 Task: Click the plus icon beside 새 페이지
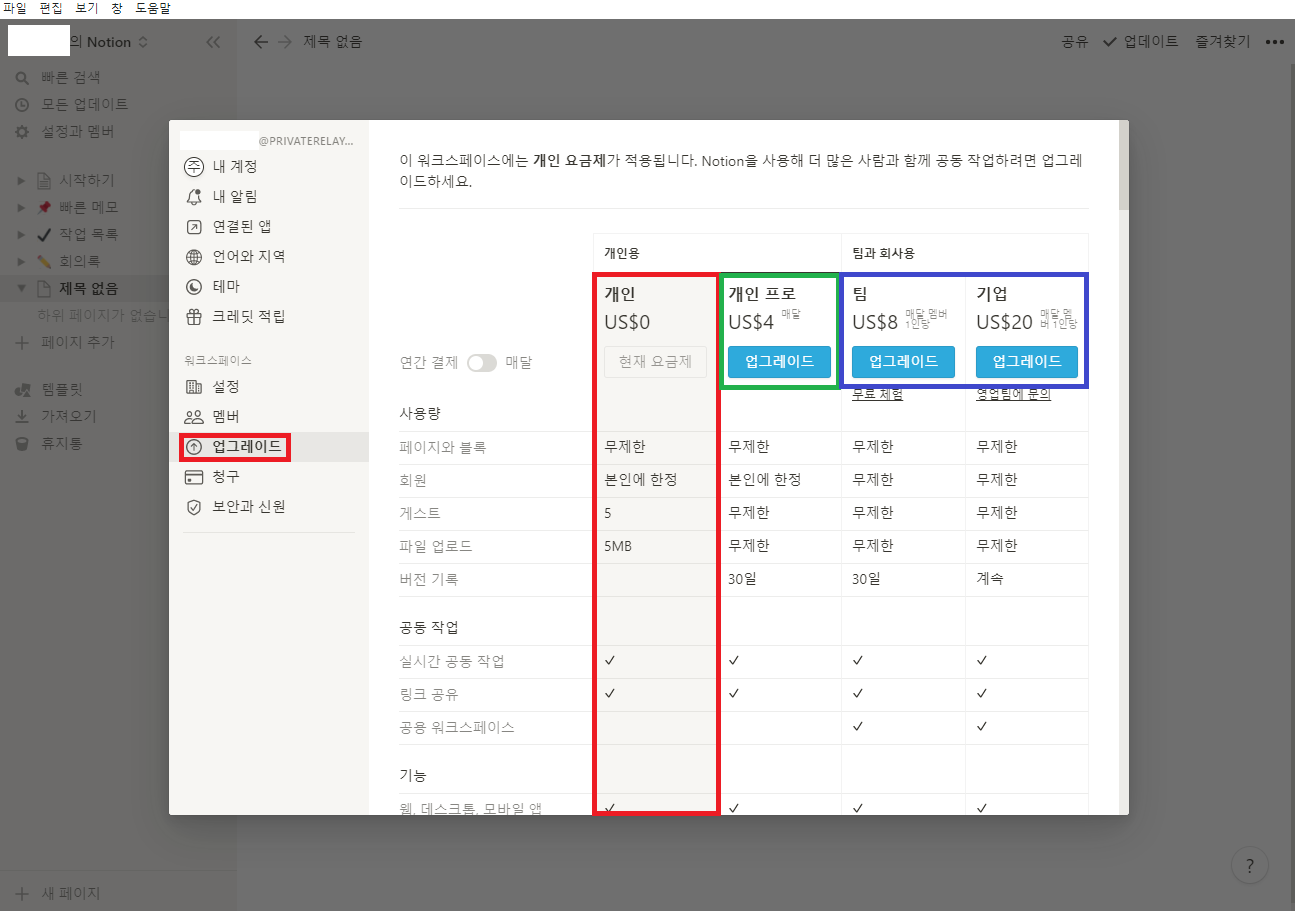pyautogui.click(x=22, y=893)
